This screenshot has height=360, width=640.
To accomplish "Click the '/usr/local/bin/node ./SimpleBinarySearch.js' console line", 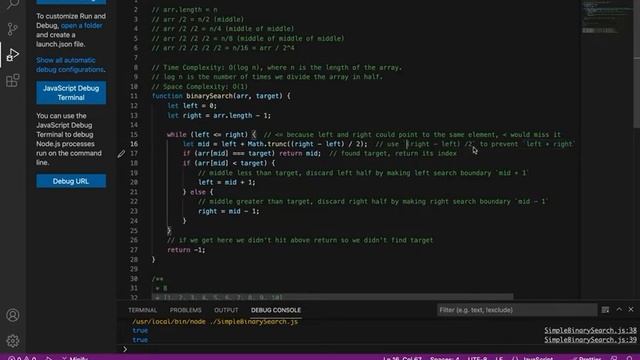I will (215, 322).
